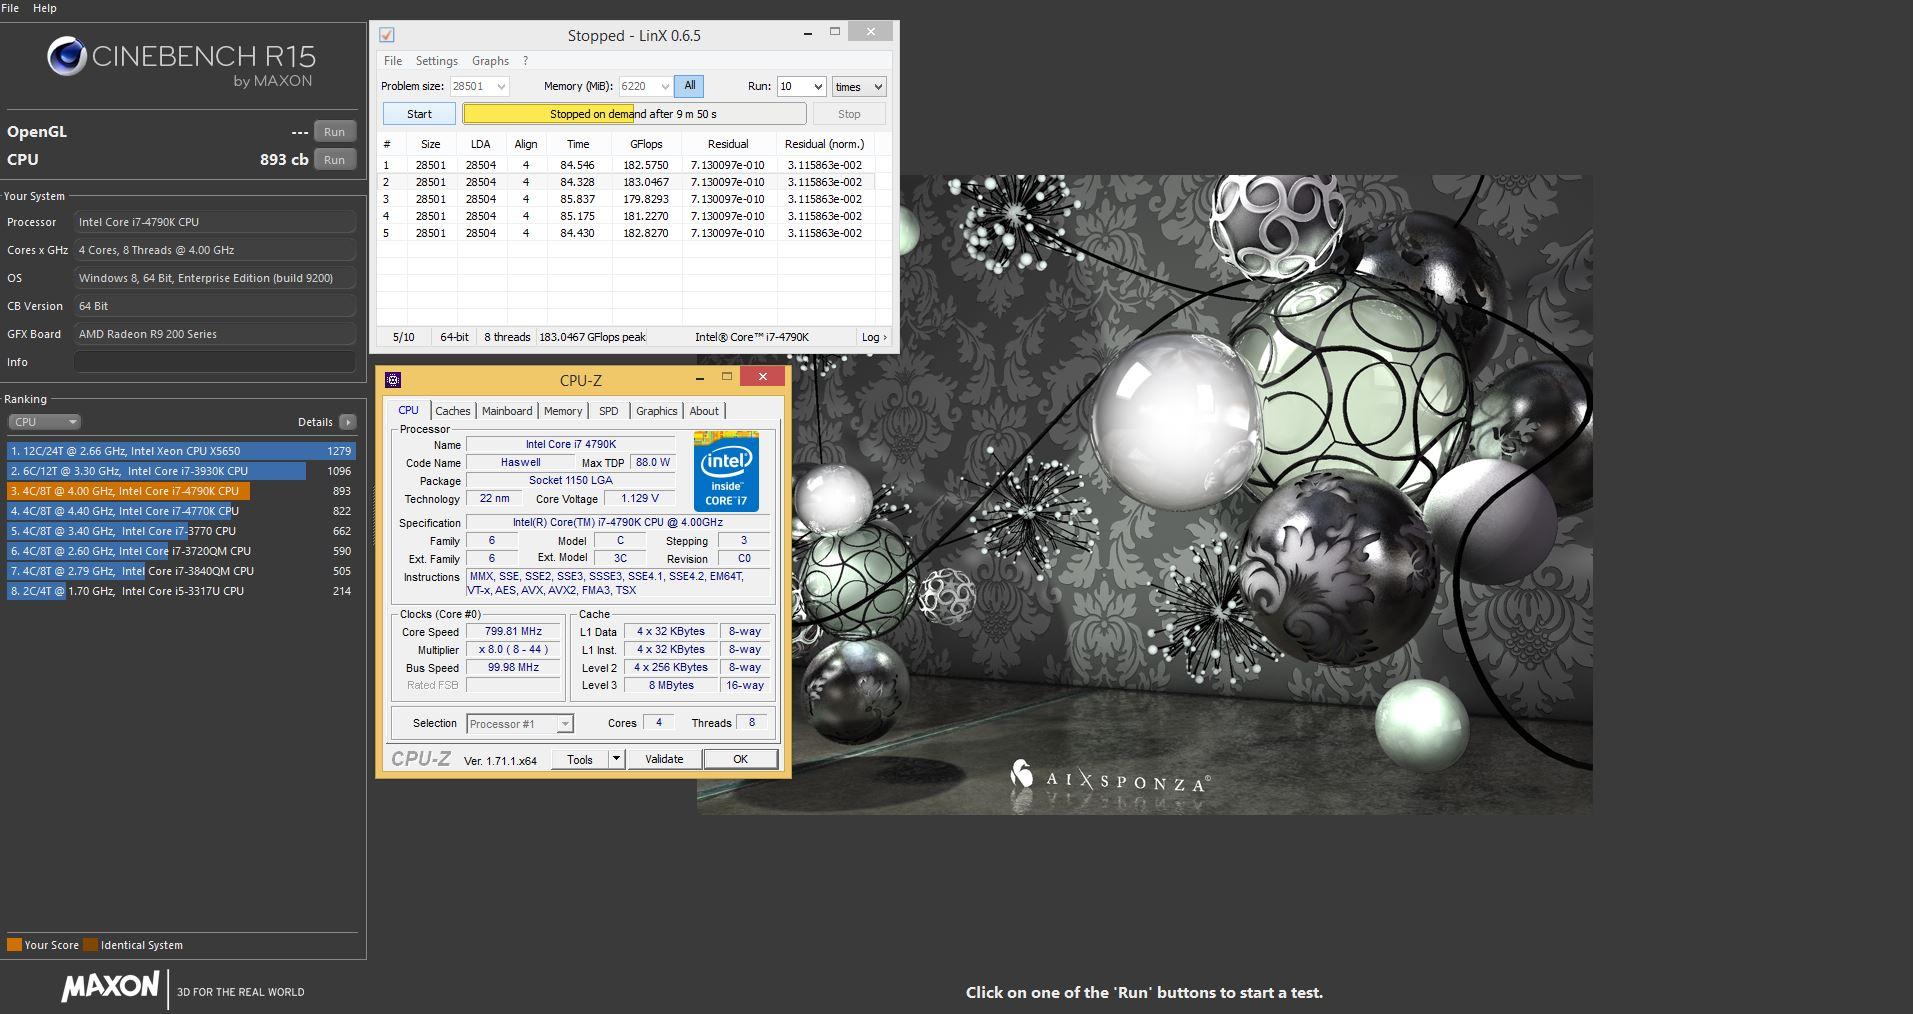
Task: Switch to the CPU tab in CPU-Z
Action: [408, 410]
